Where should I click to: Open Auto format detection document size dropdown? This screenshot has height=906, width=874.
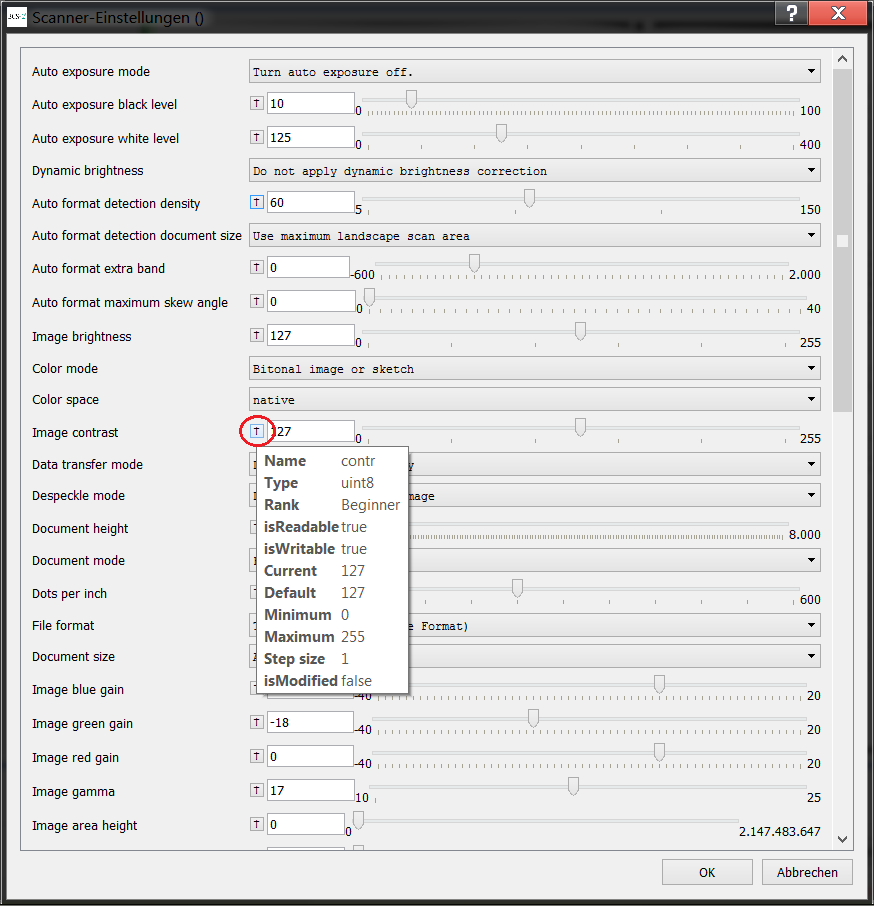point(534,236)
